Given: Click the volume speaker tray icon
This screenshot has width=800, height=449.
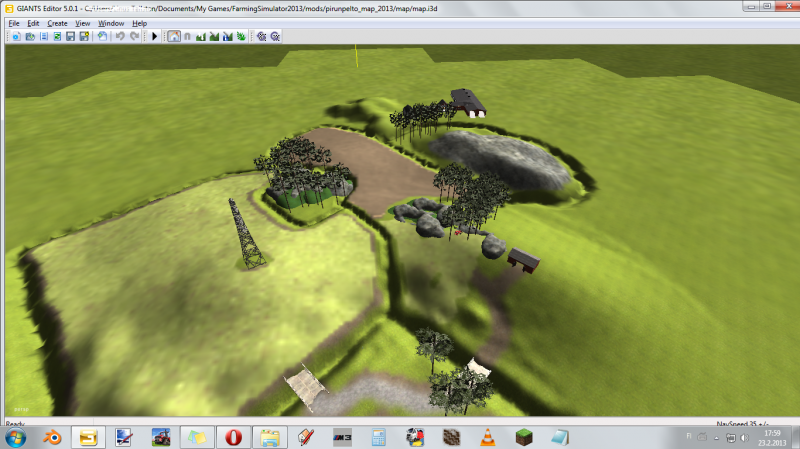Looking at the screenshot, I should point(744,438).
